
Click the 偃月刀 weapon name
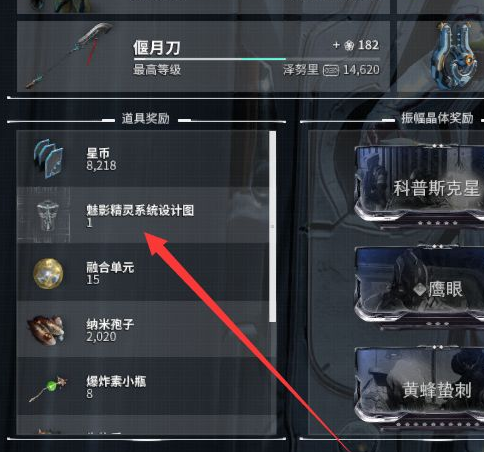click(157, 48)
